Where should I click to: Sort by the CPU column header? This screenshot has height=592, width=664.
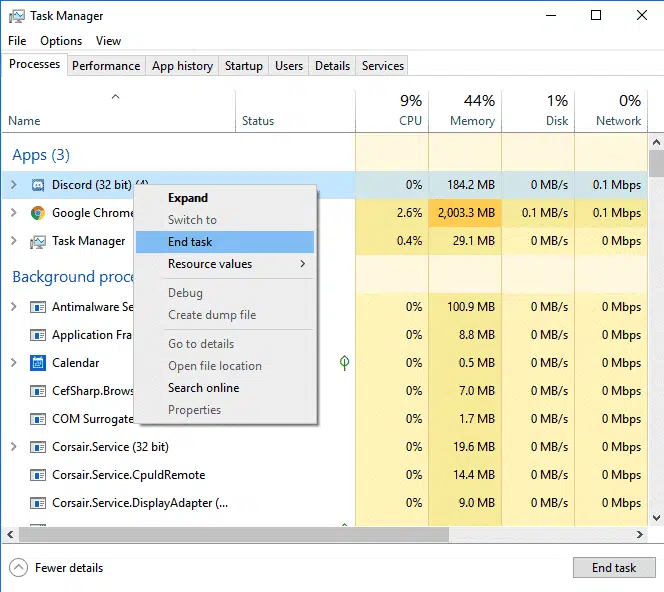pyautogui.click(x=392, y=111)
